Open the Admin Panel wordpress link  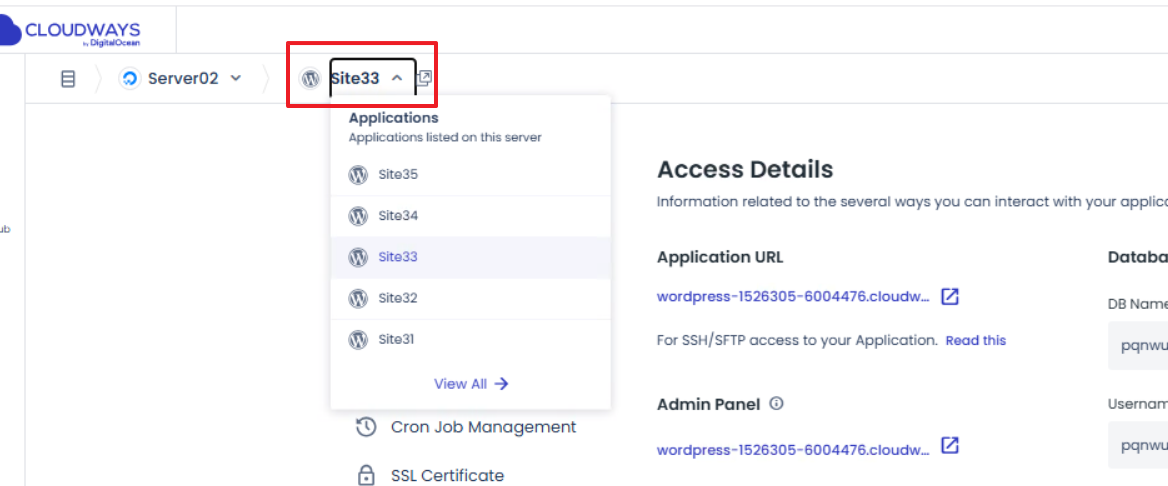click(793, 450)
